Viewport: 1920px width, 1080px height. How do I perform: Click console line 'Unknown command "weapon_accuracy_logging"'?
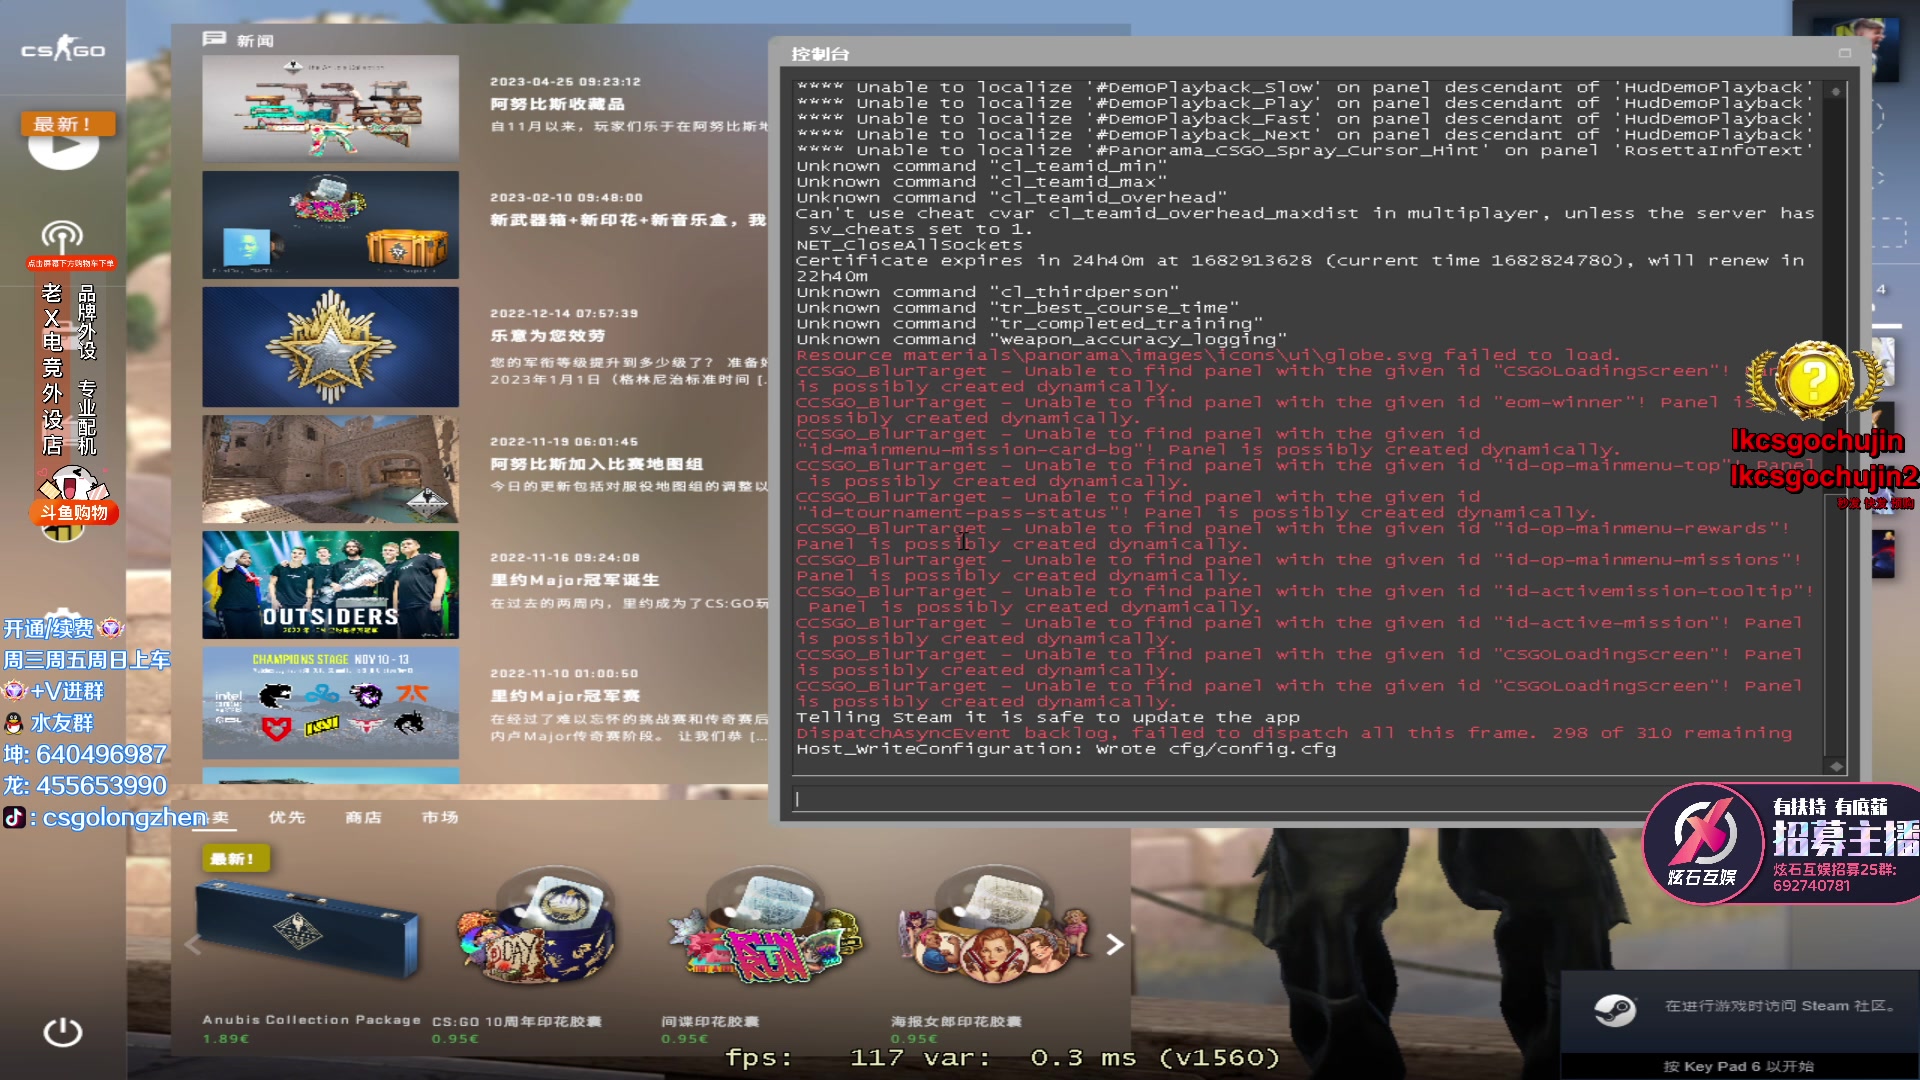pyautogui.click(x=1041, y=339)
